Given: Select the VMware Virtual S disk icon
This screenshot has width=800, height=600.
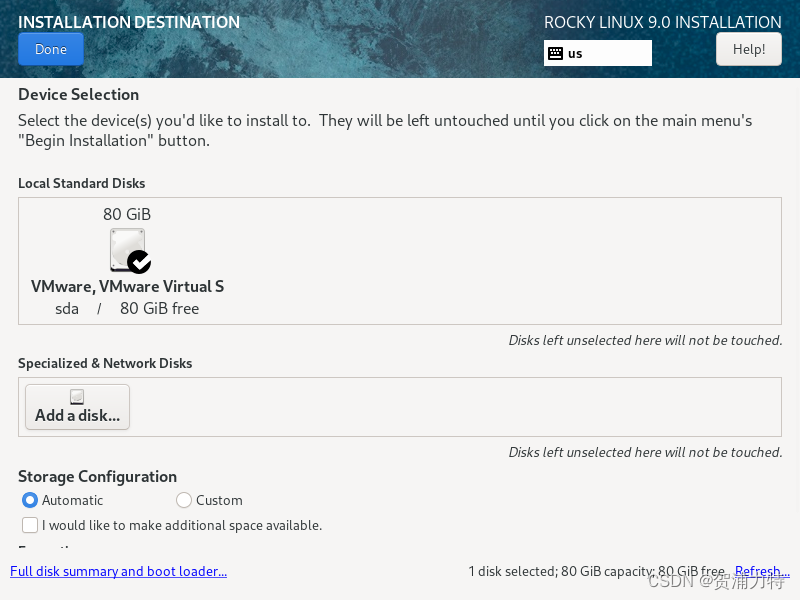Looking at the screenshot, I should [128, 250].
